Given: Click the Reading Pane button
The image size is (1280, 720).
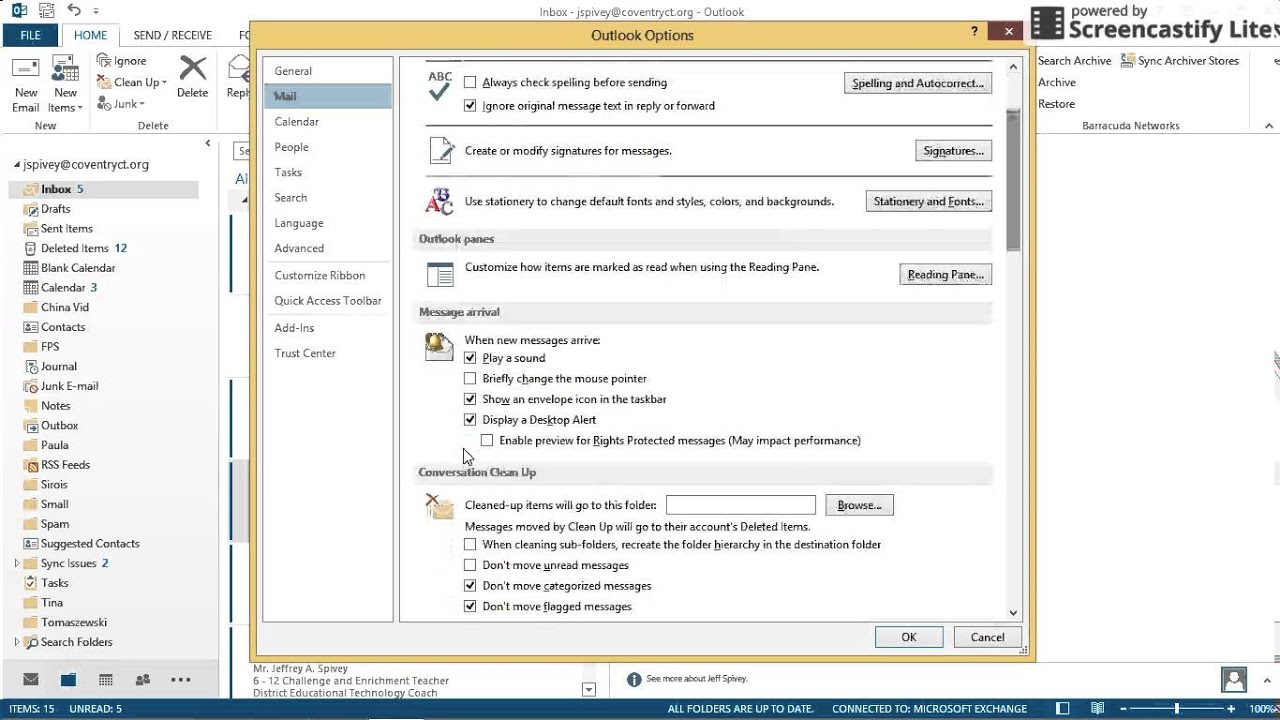Looking at the screenshot, I should coord(945,275).
